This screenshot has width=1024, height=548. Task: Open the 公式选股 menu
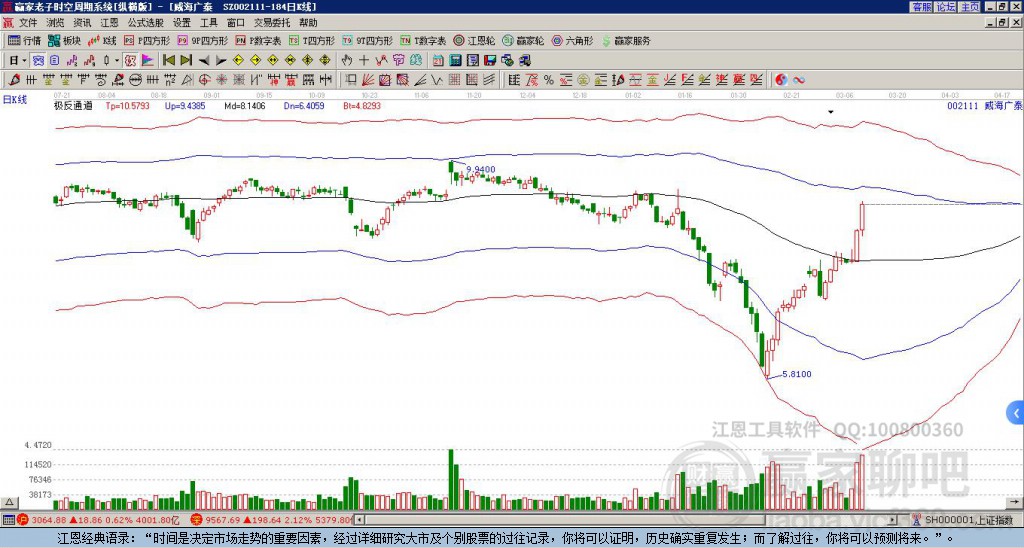pos(145,23)
